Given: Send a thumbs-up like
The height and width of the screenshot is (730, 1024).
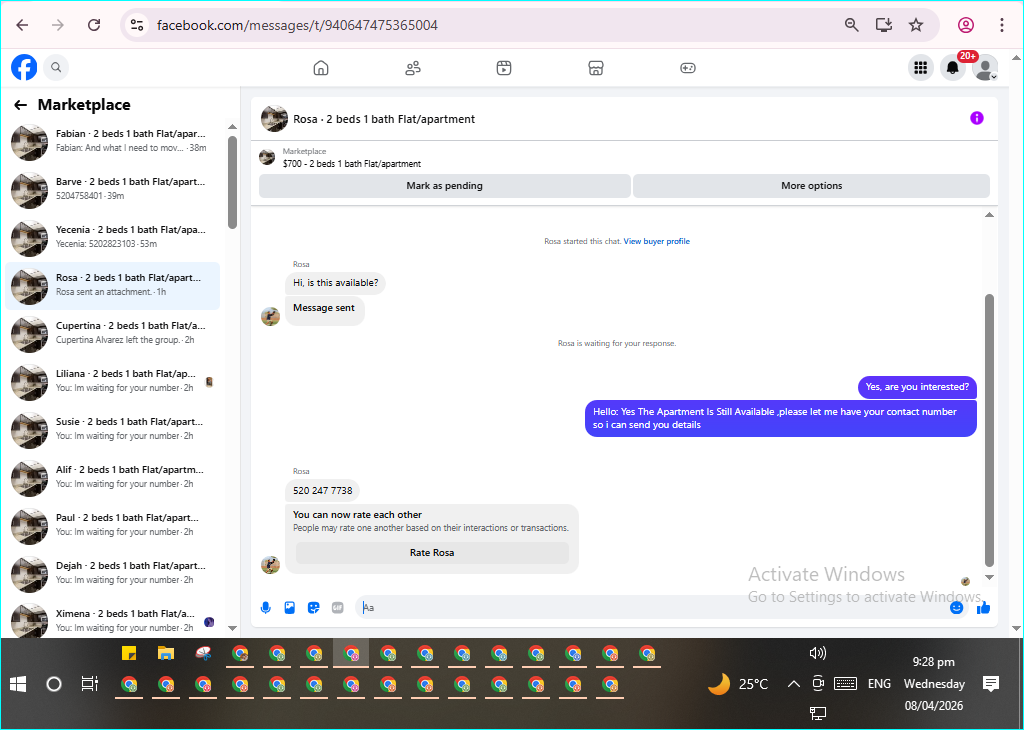Looking at the screenshot, I should pyautogui.click(x=984, y=608).
